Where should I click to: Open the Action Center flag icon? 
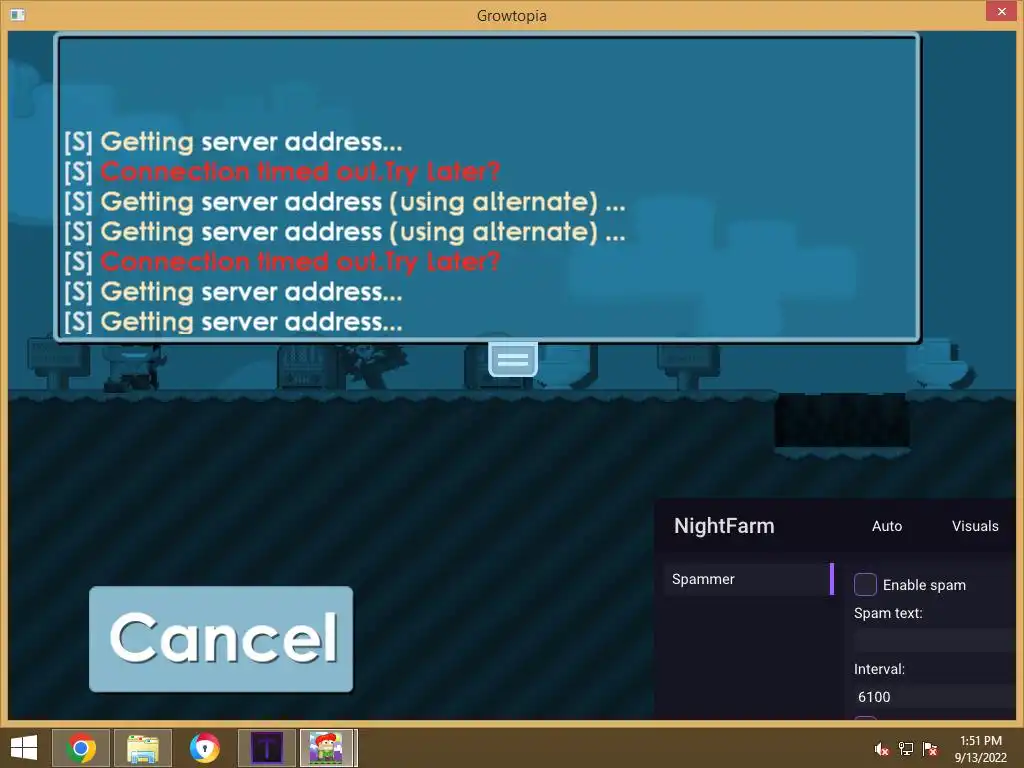coord(930,749)
